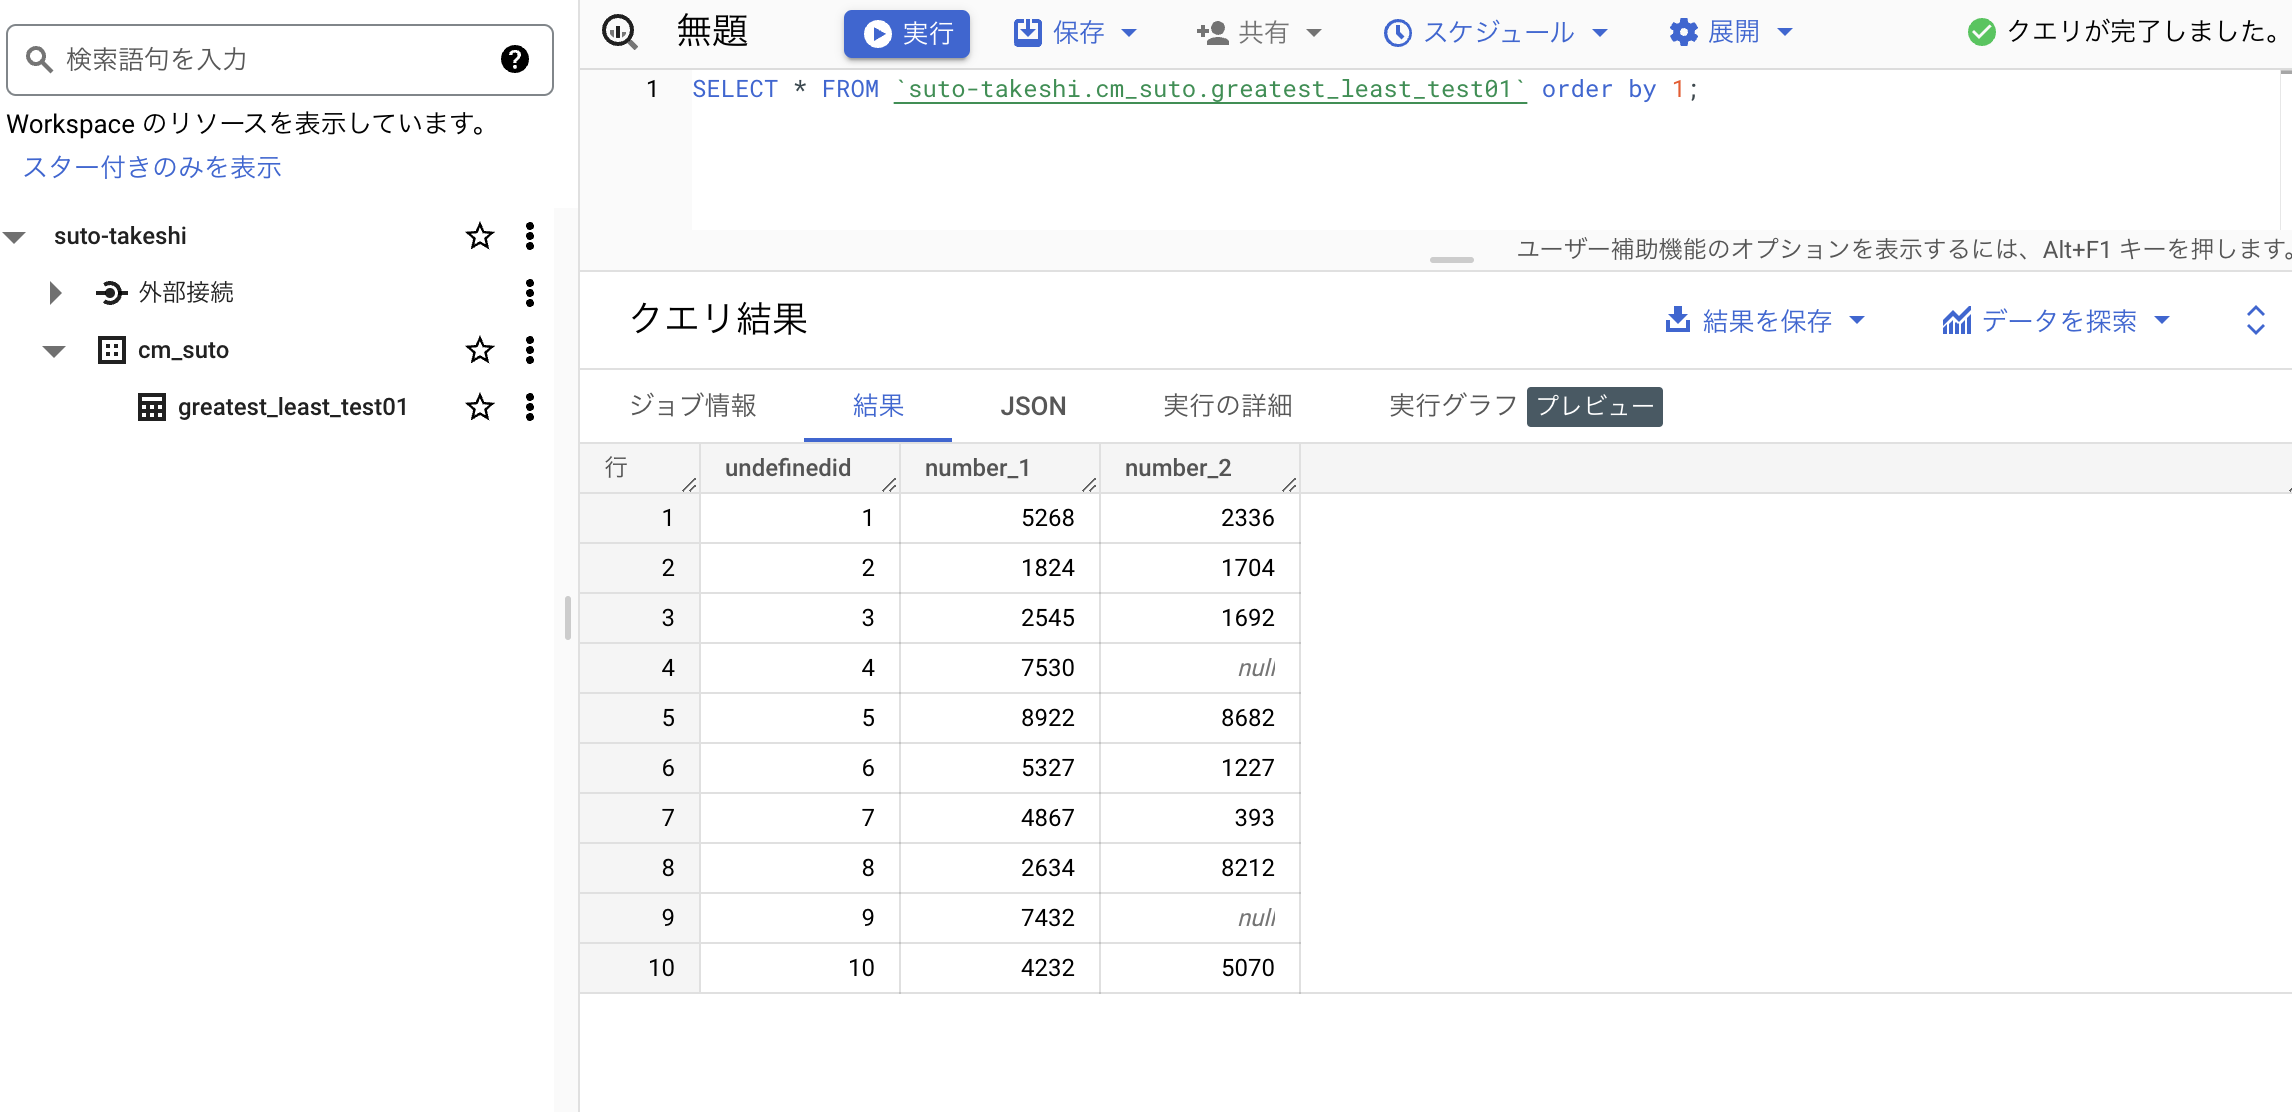
Task: Click the left panel vertical splitter handle
Action: point(568,618)
